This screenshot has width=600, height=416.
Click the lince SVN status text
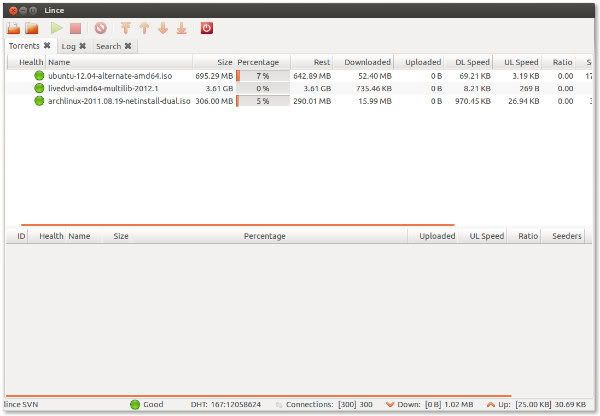[x=21, y=405]
